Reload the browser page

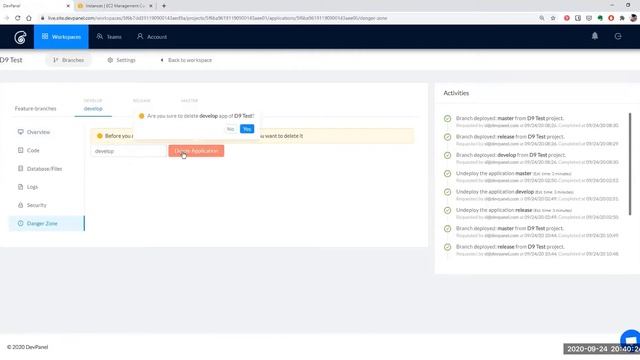tap(18, 18)
